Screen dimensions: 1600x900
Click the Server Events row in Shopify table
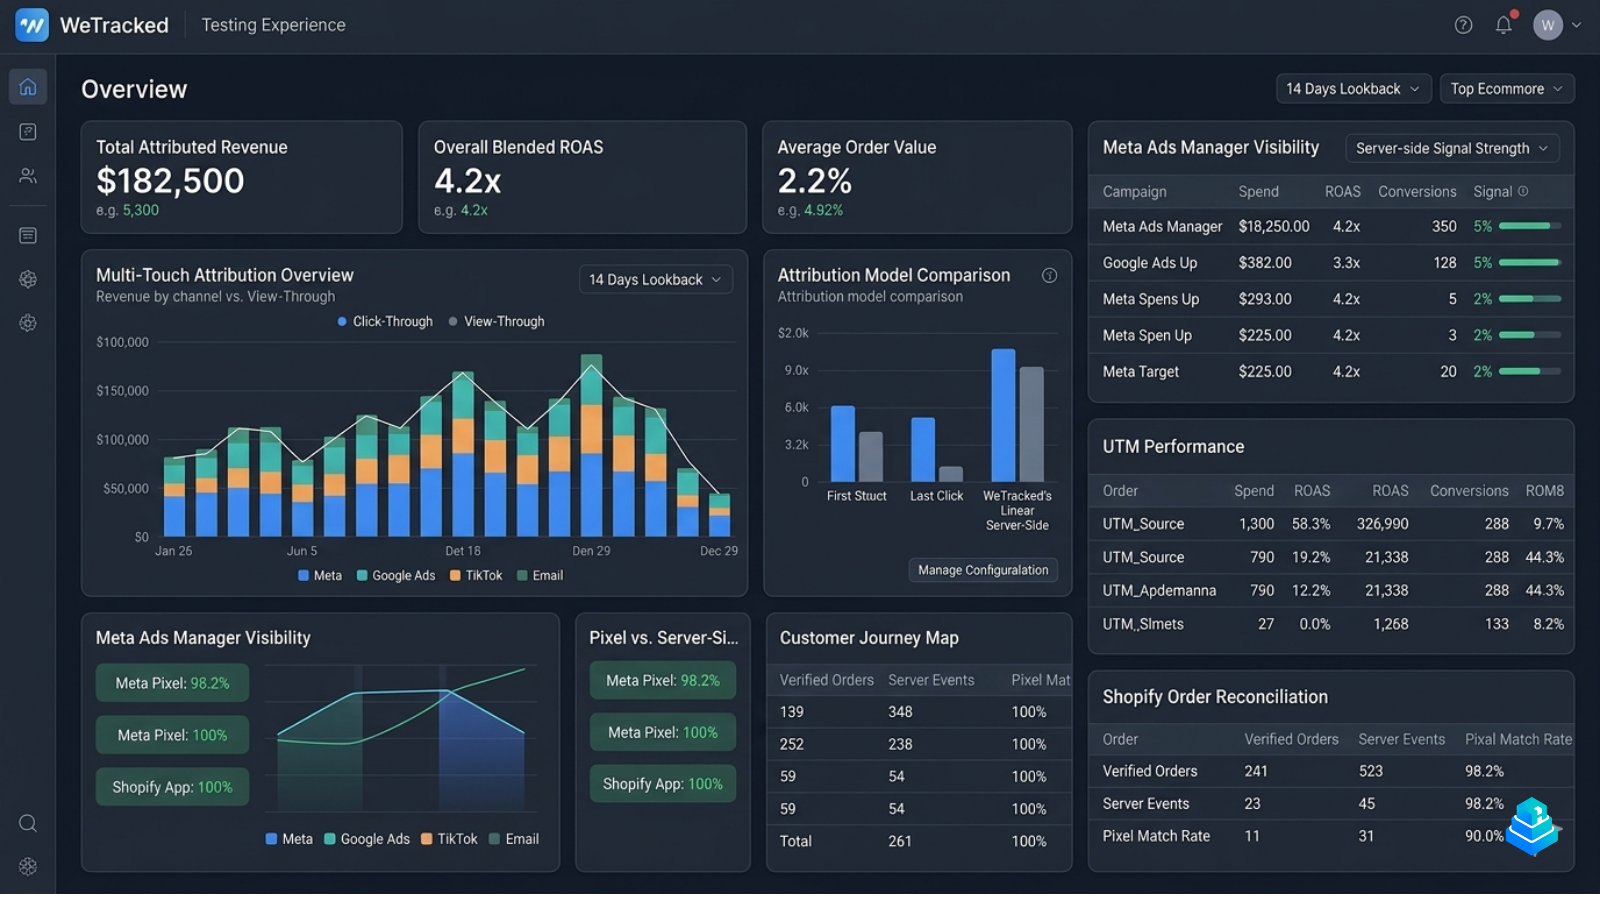point(1331,804)
